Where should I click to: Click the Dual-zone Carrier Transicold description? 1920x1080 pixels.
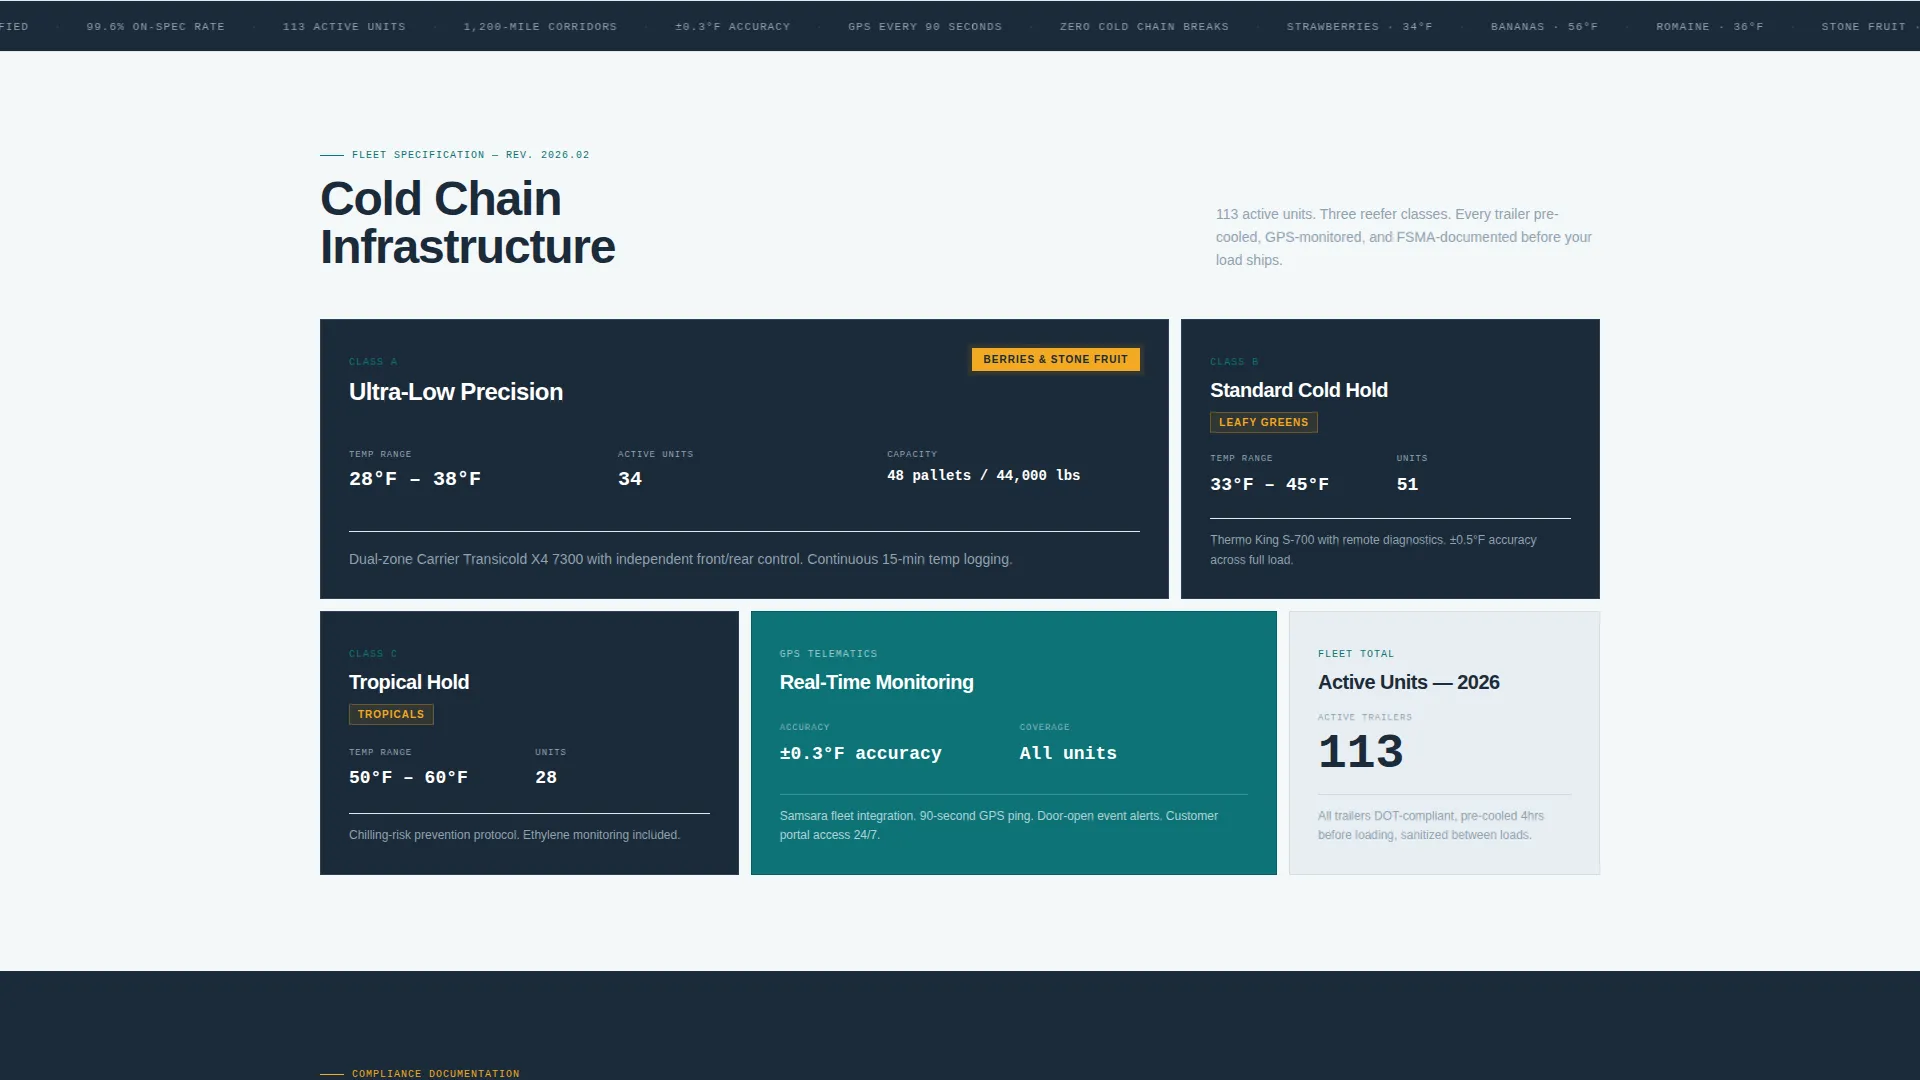point(680,559)
